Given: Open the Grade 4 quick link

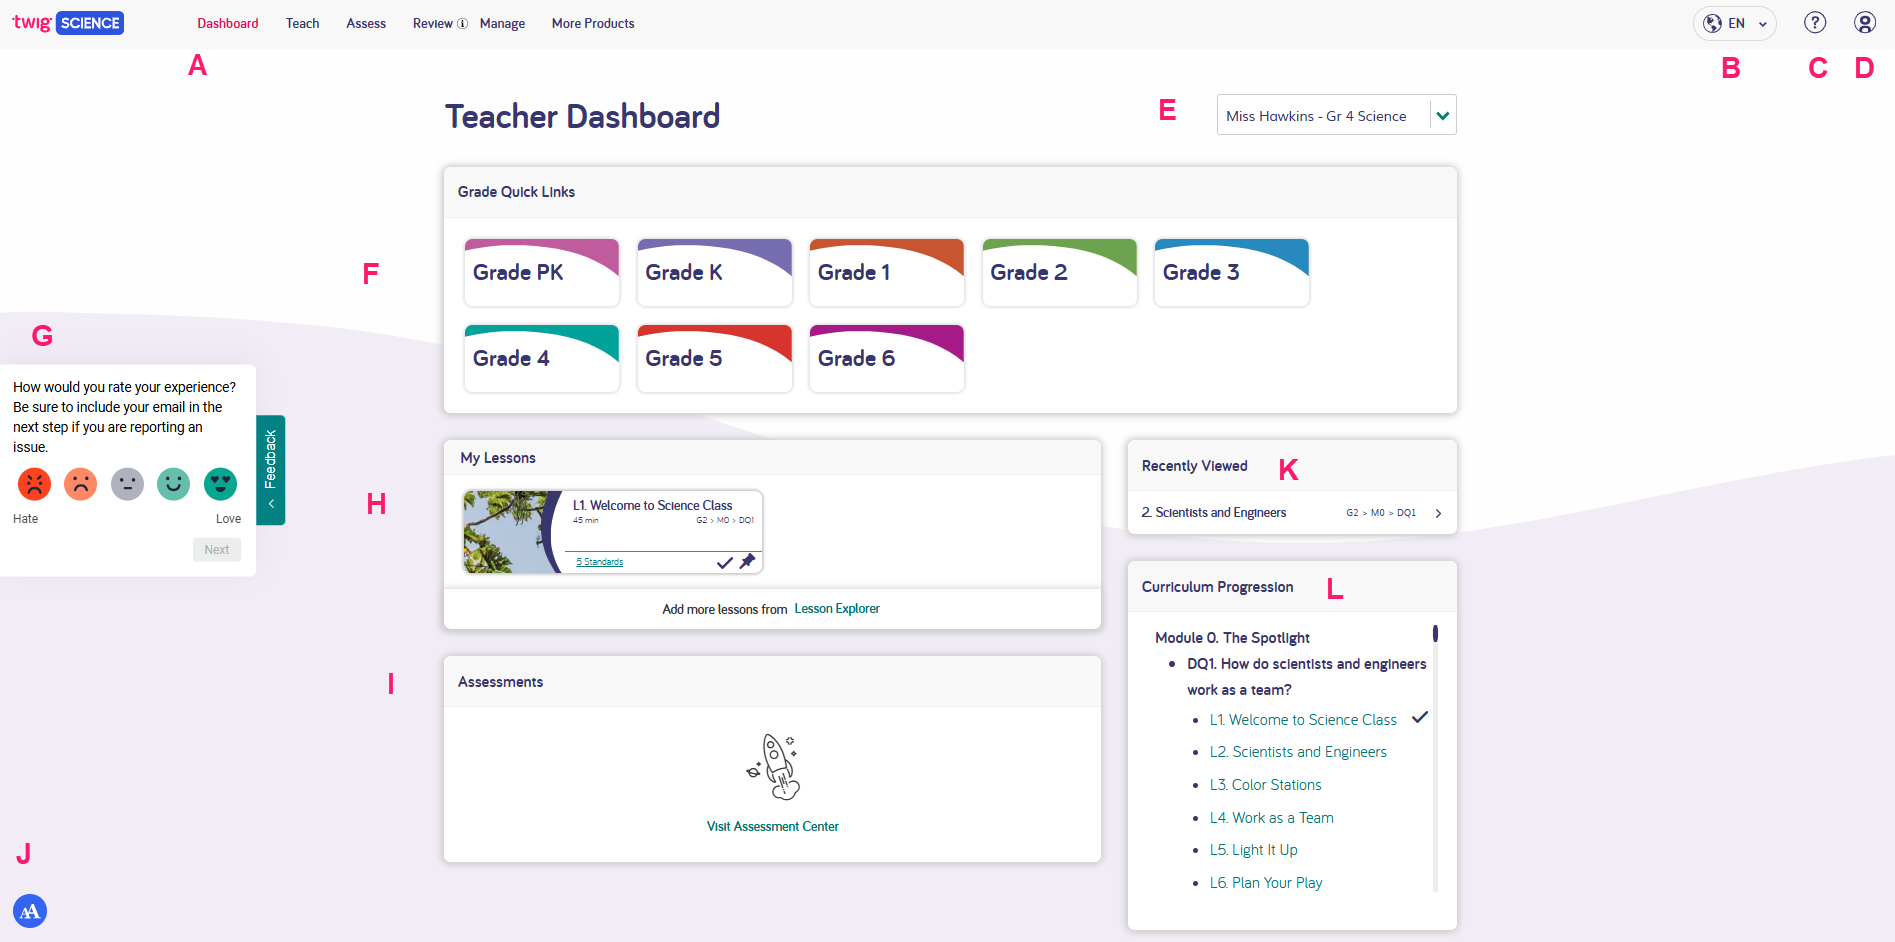Looking at the screenshot, I should [542, 358].
